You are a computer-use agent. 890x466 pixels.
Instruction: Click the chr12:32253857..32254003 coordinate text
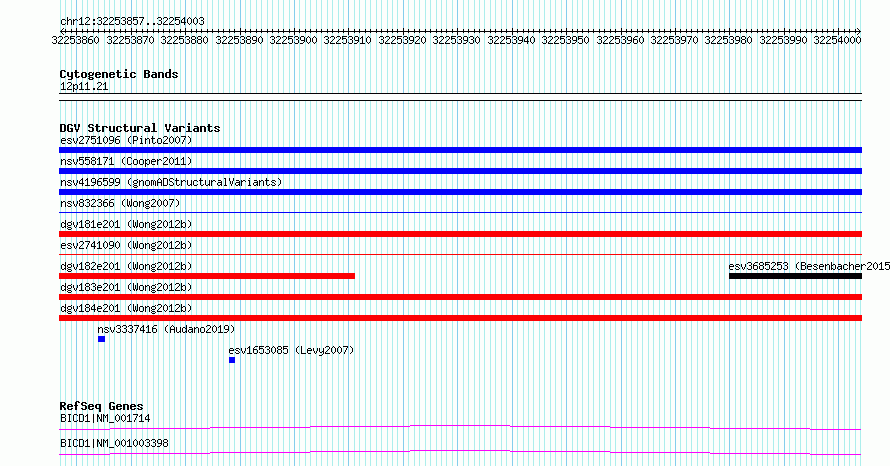coord(132,22)
